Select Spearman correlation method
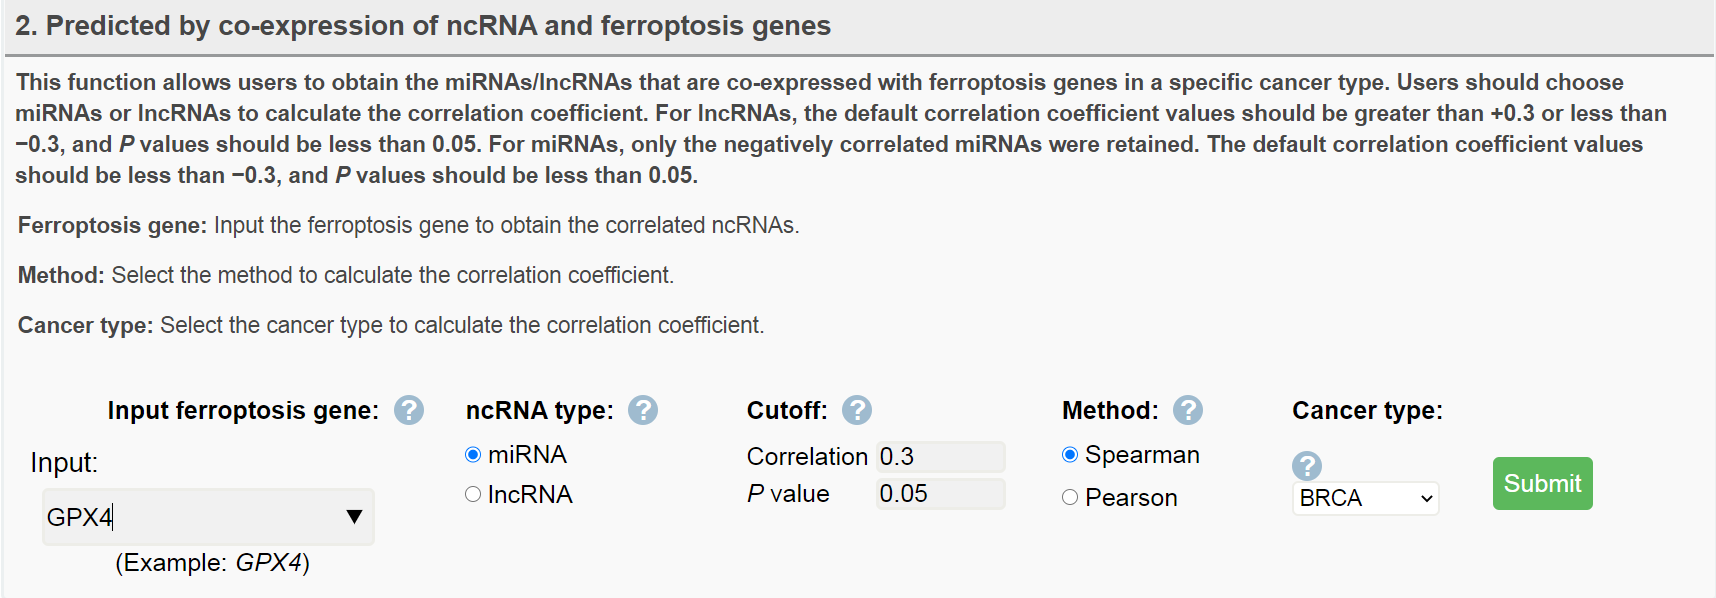The width and height of the screenshot is (1716, 598). [1070, 455]
